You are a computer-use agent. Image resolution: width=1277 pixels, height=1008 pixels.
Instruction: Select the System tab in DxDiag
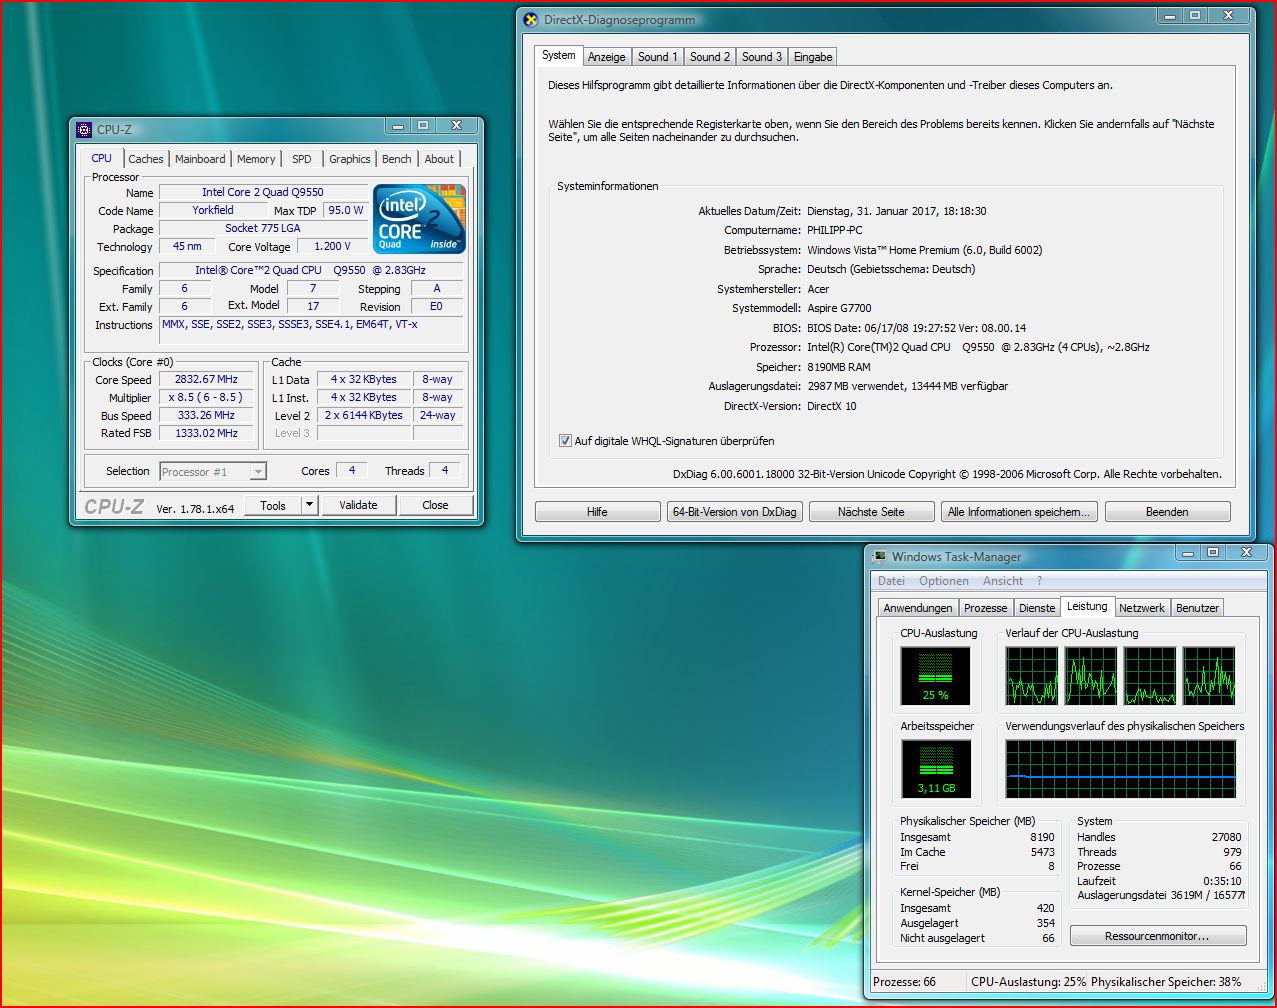point(559,55)
